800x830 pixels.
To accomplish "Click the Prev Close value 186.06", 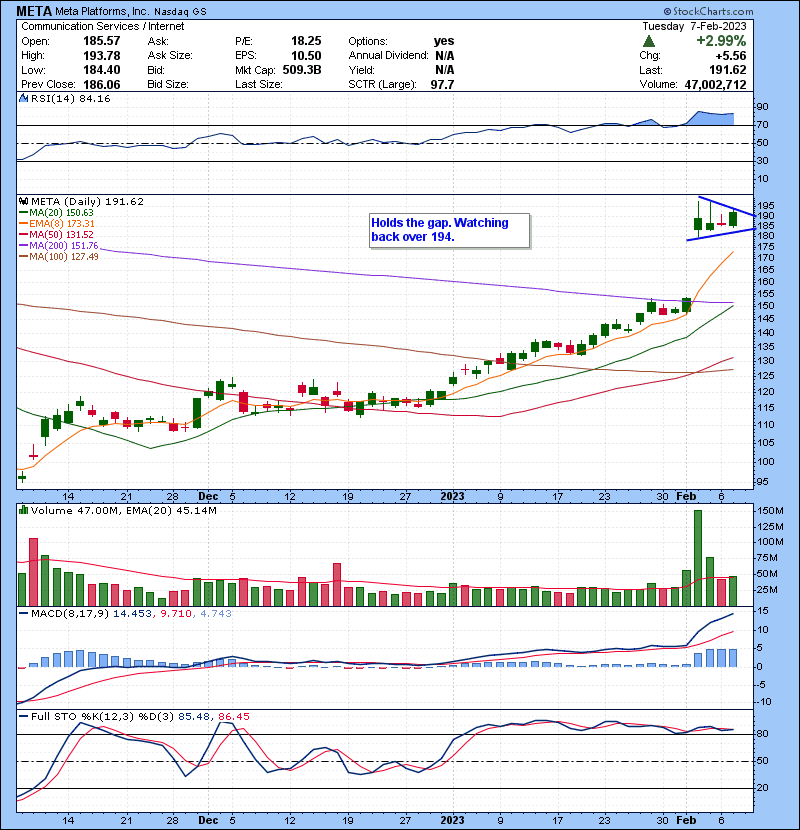I will 102,85.
